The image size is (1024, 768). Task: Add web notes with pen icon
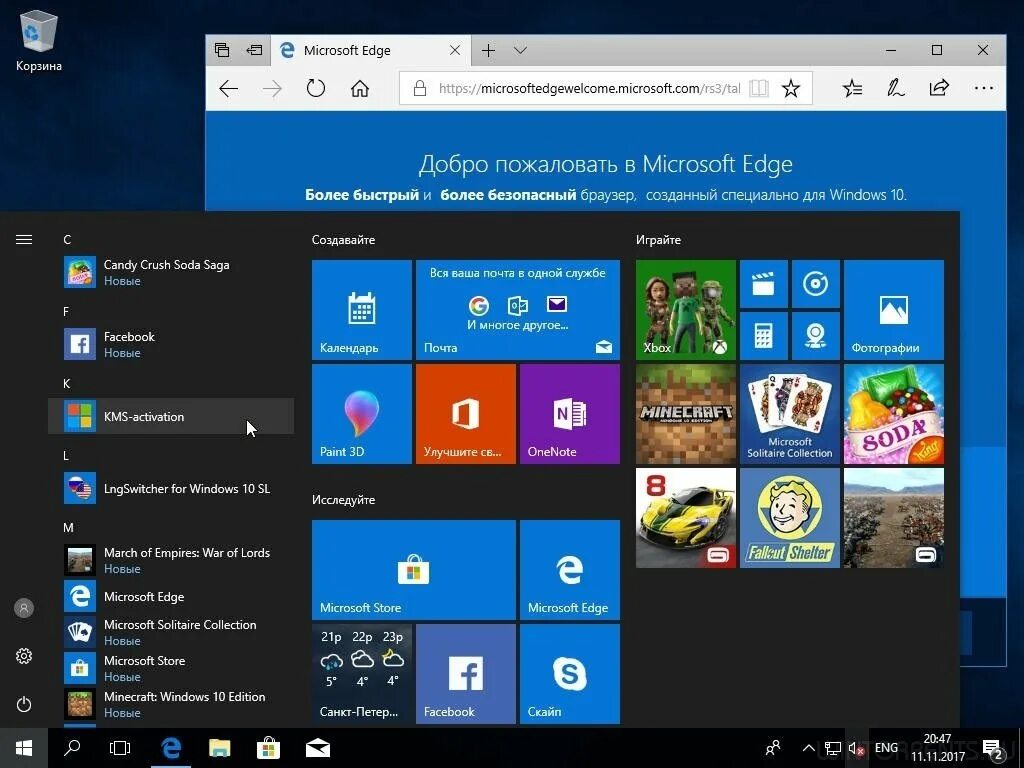click(895, 88)
